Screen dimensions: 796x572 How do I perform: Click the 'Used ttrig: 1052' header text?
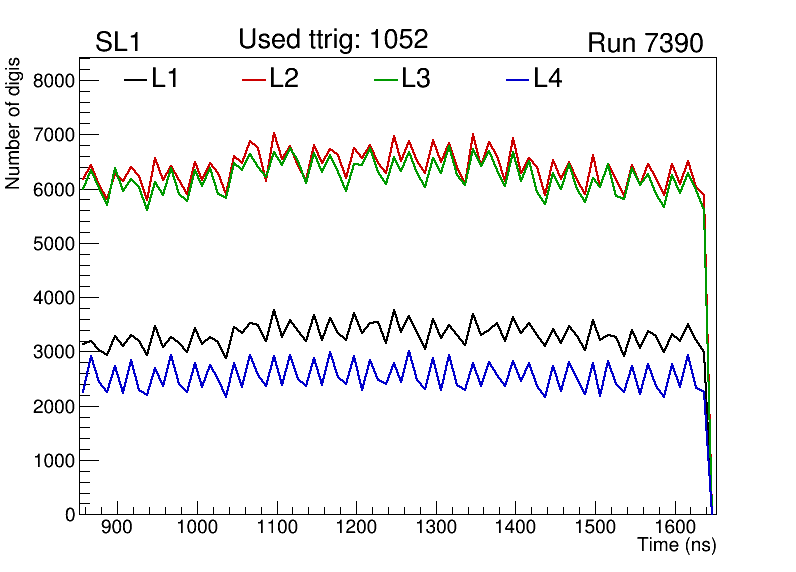[x=333, y=40]
